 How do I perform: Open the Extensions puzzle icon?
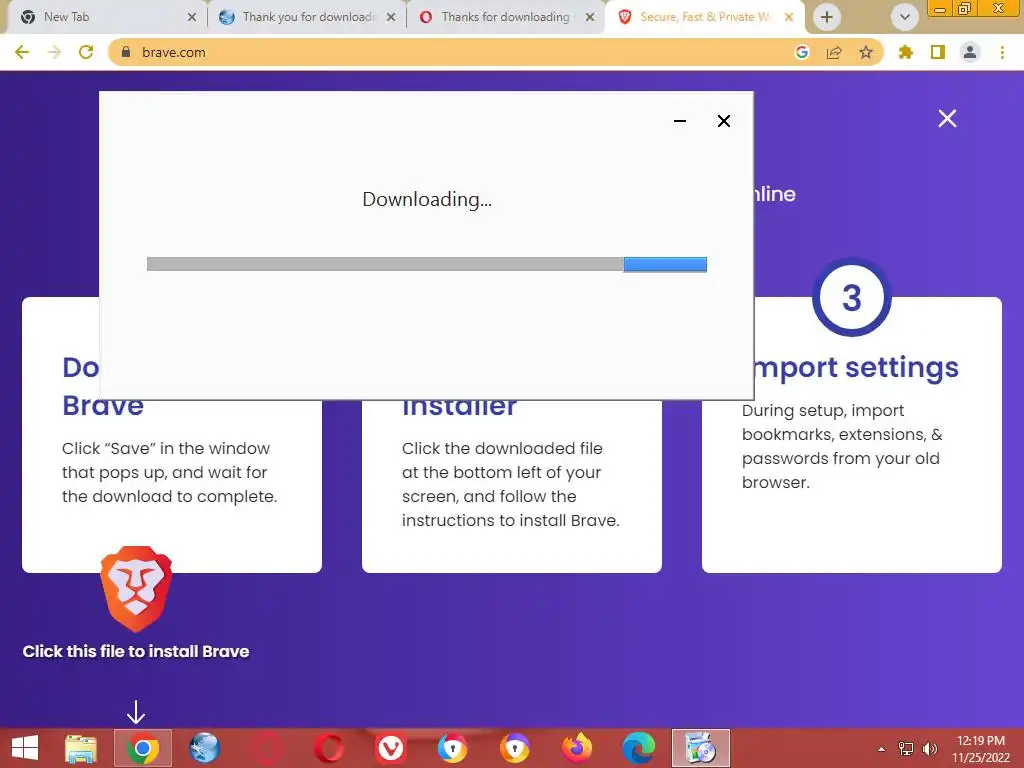[906, 52]
